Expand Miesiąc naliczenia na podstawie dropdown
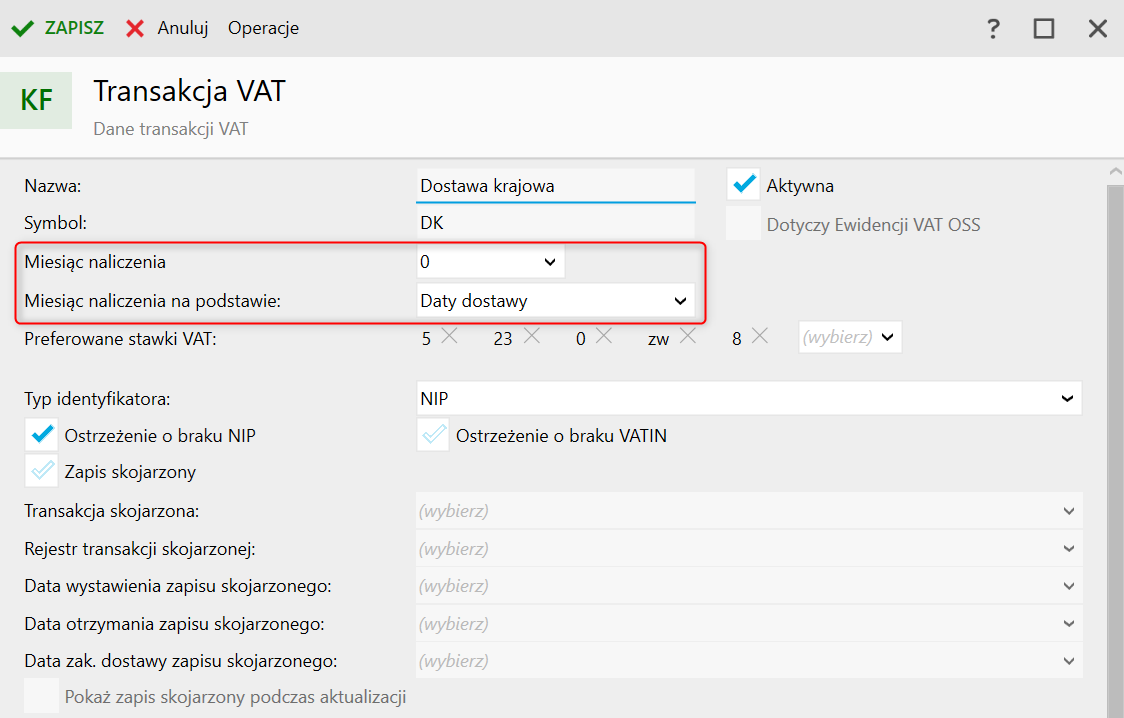Screen dimensions: 1124x718 coord(555,300)
